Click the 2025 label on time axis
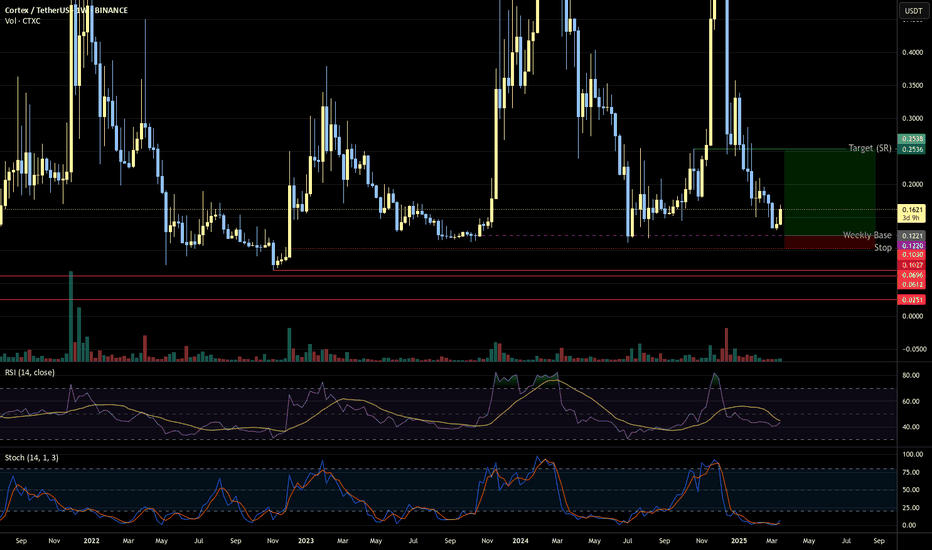932x550 pixels. [x=739, y=540]
